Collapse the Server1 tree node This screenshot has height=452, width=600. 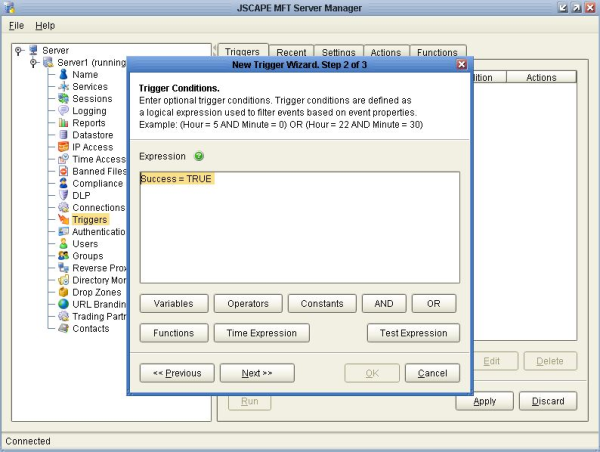33,62
